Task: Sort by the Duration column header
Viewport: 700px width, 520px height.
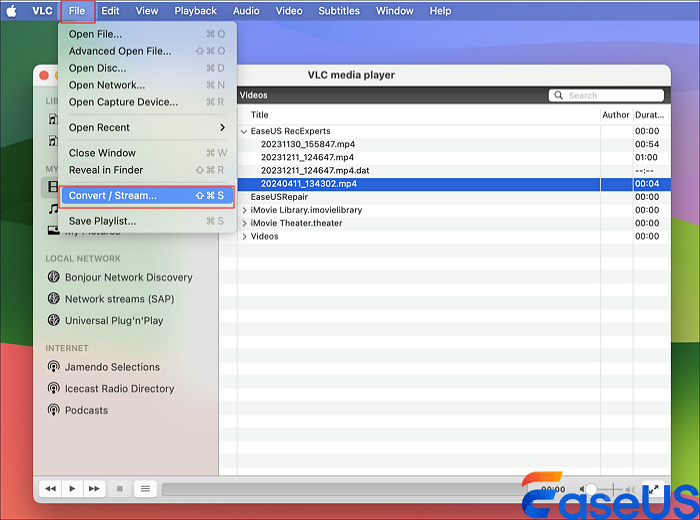Action: [650, 115]
